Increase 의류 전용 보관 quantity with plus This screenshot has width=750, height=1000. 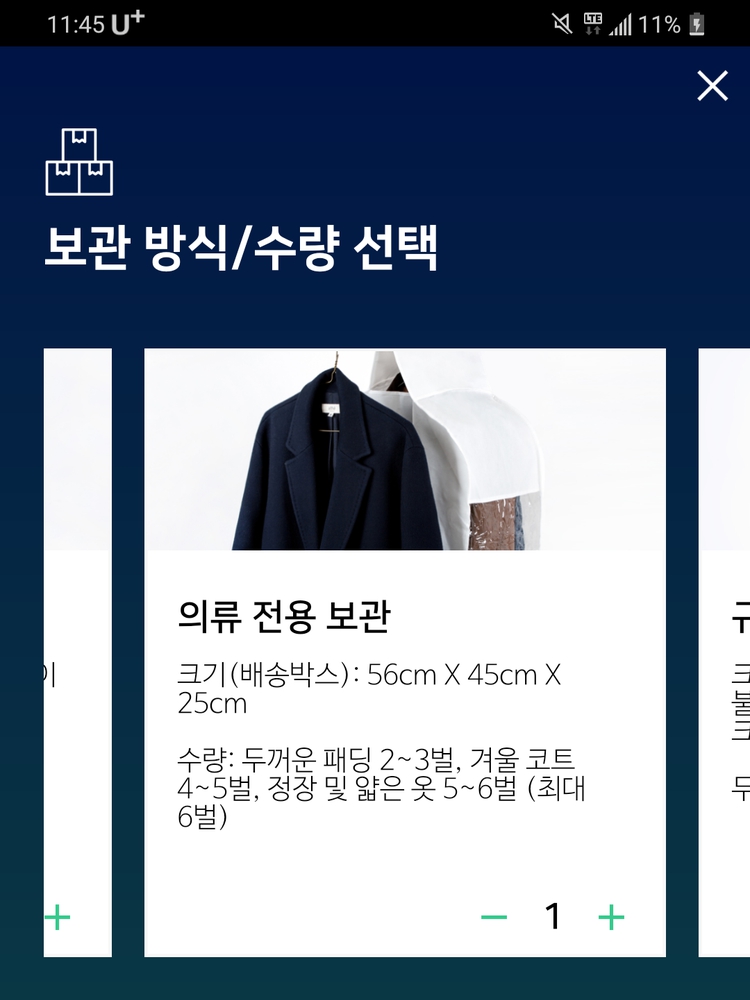[611, 917]
